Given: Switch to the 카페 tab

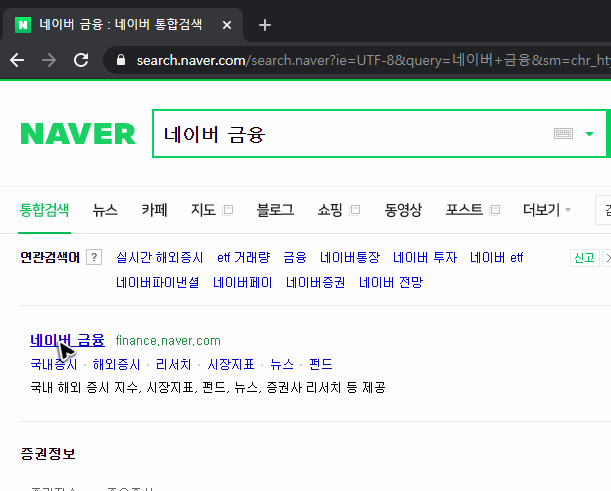Looking at the screenshot, I should click(x=154, y=210).
